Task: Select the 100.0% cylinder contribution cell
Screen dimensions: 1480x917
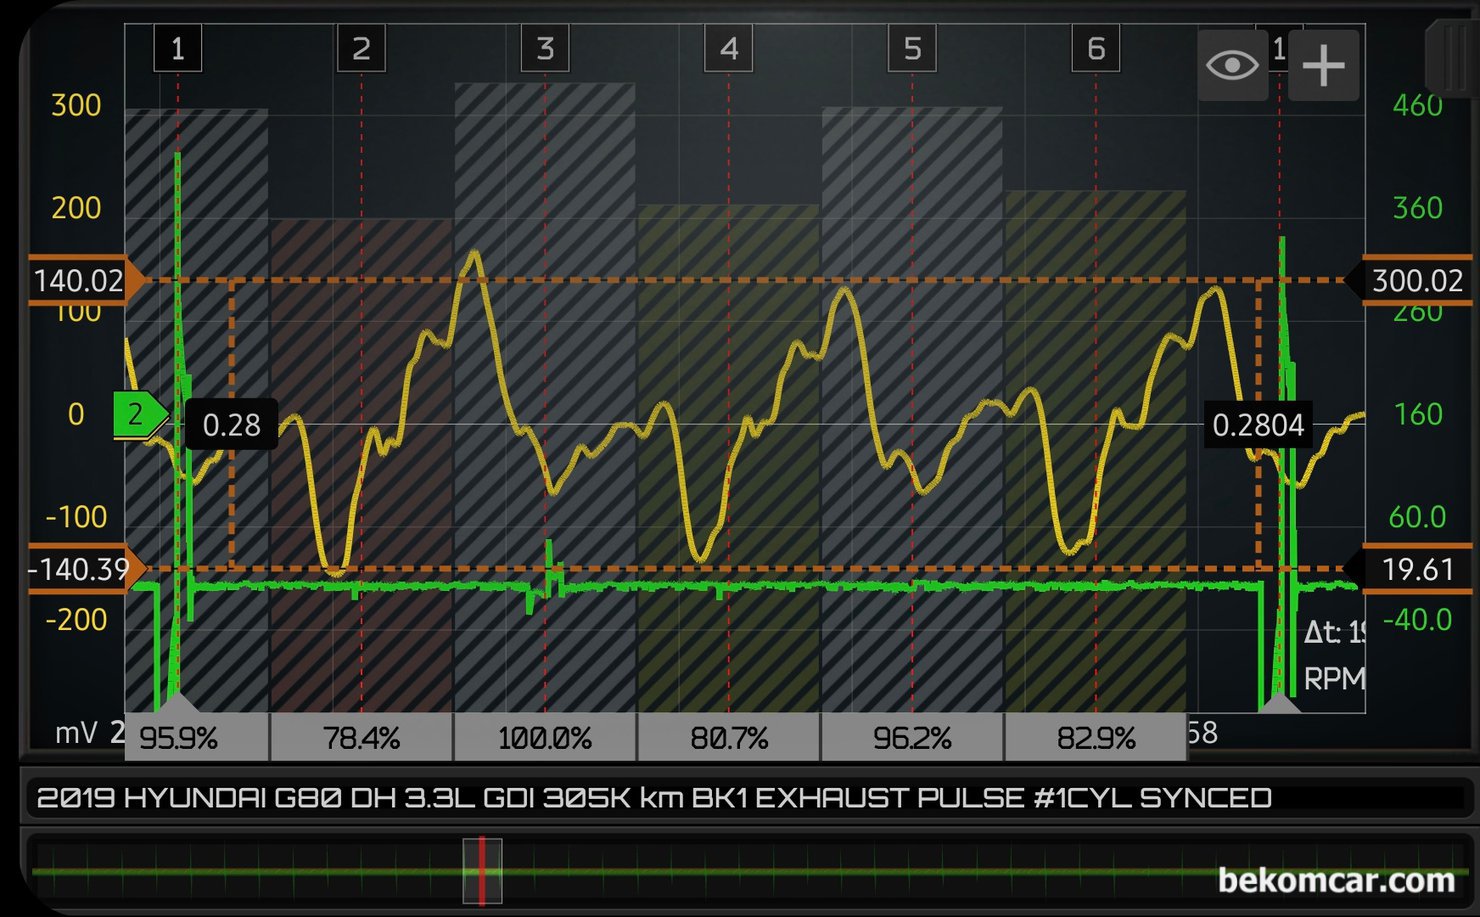Action: 545,738
